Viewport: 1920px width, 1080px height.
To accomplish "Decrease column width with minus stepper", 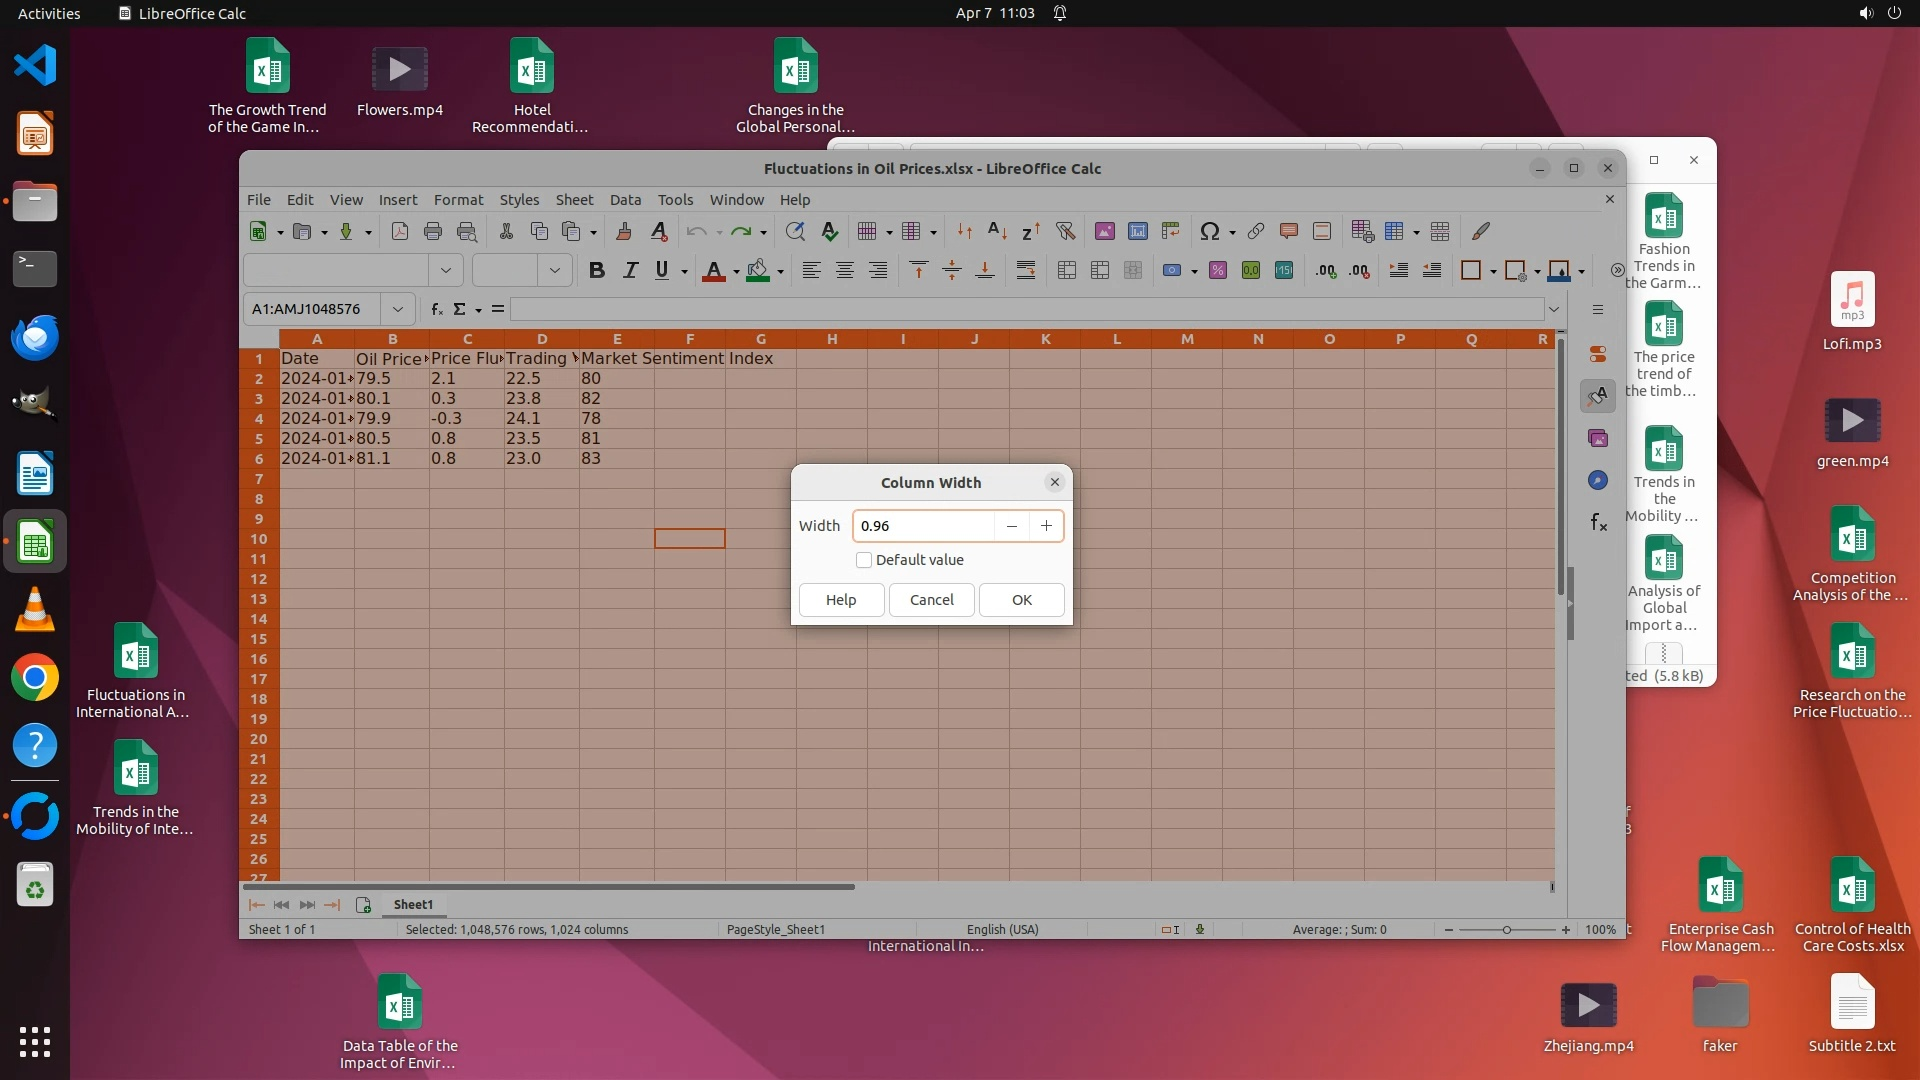I will point(1012,526).
